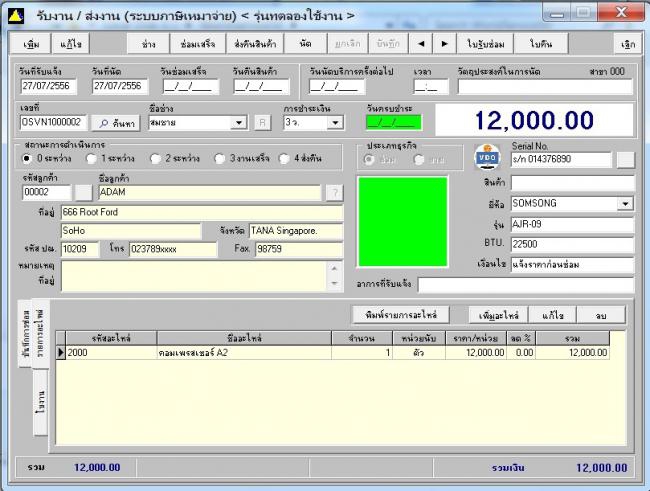The height and width of the screenshot is (491, 650).
Task: Click the ค้นหา search button with magnifier
Action: 116,122
